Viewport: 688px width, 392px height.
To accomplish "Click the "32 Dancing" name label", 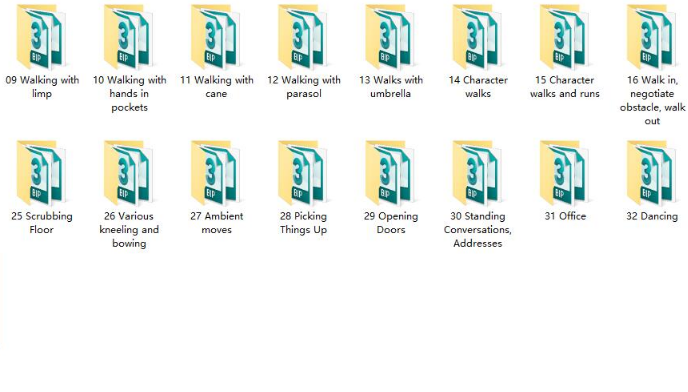I will pyautogui.click(x=652, y=216).
